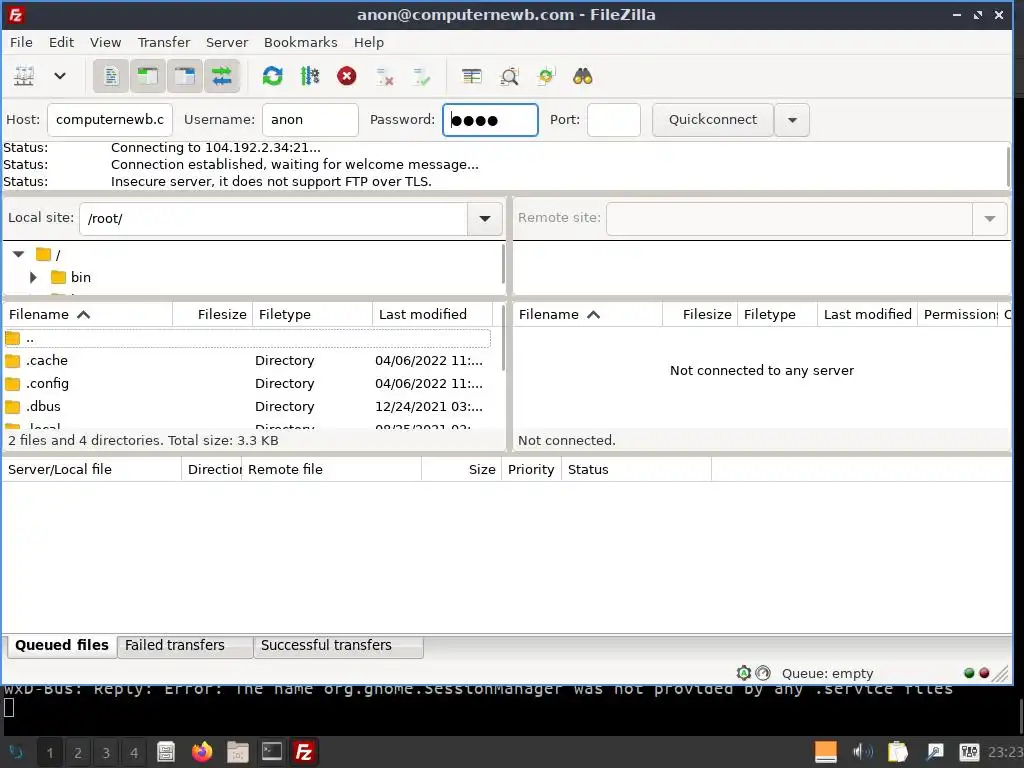Sort local files by Filetype column
The image size is (1024, 768).
point(312,314)
